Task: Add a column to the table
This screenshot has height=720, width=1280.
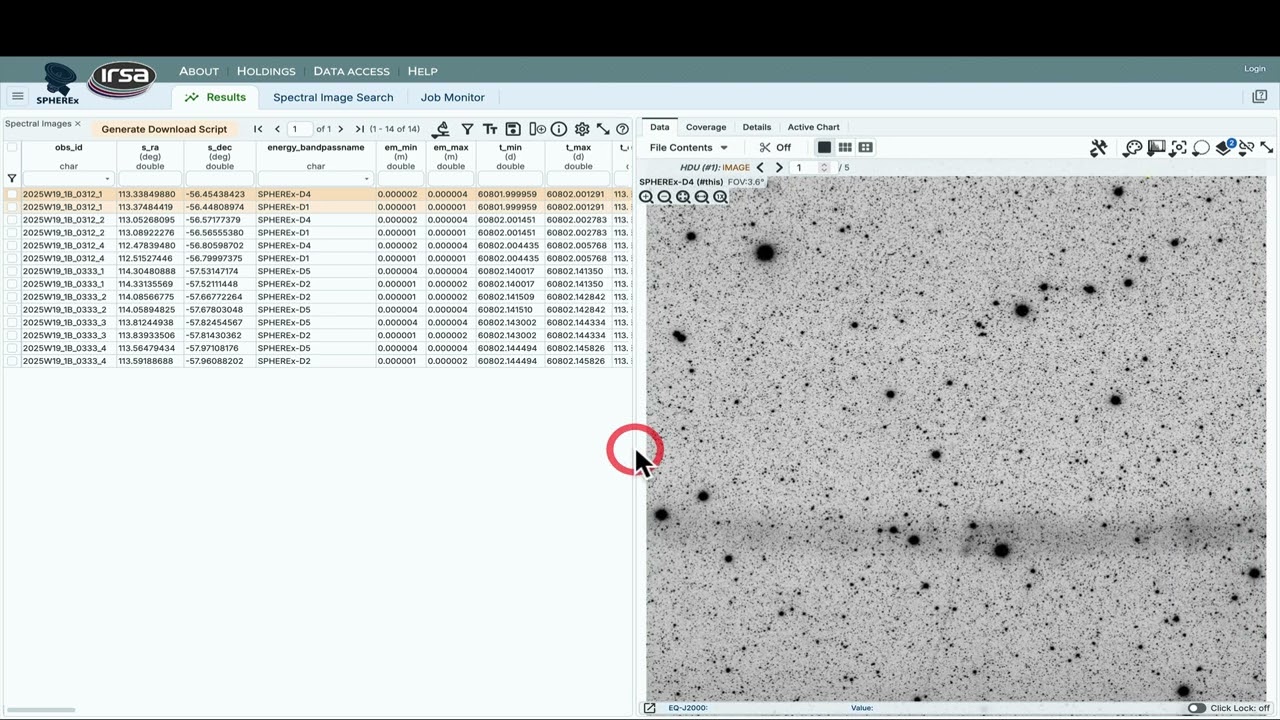Action: [537, 129]
